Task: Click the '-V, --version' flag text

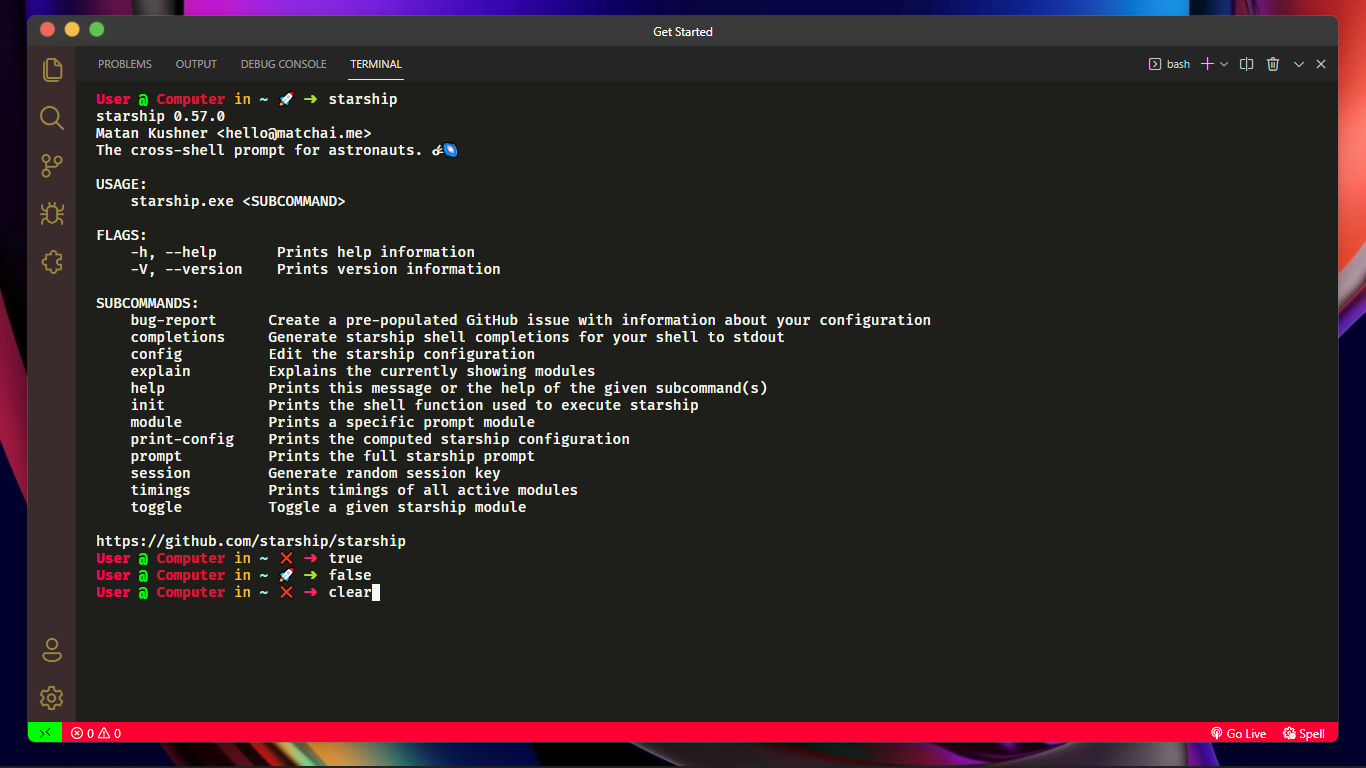Action: [186, 269]
